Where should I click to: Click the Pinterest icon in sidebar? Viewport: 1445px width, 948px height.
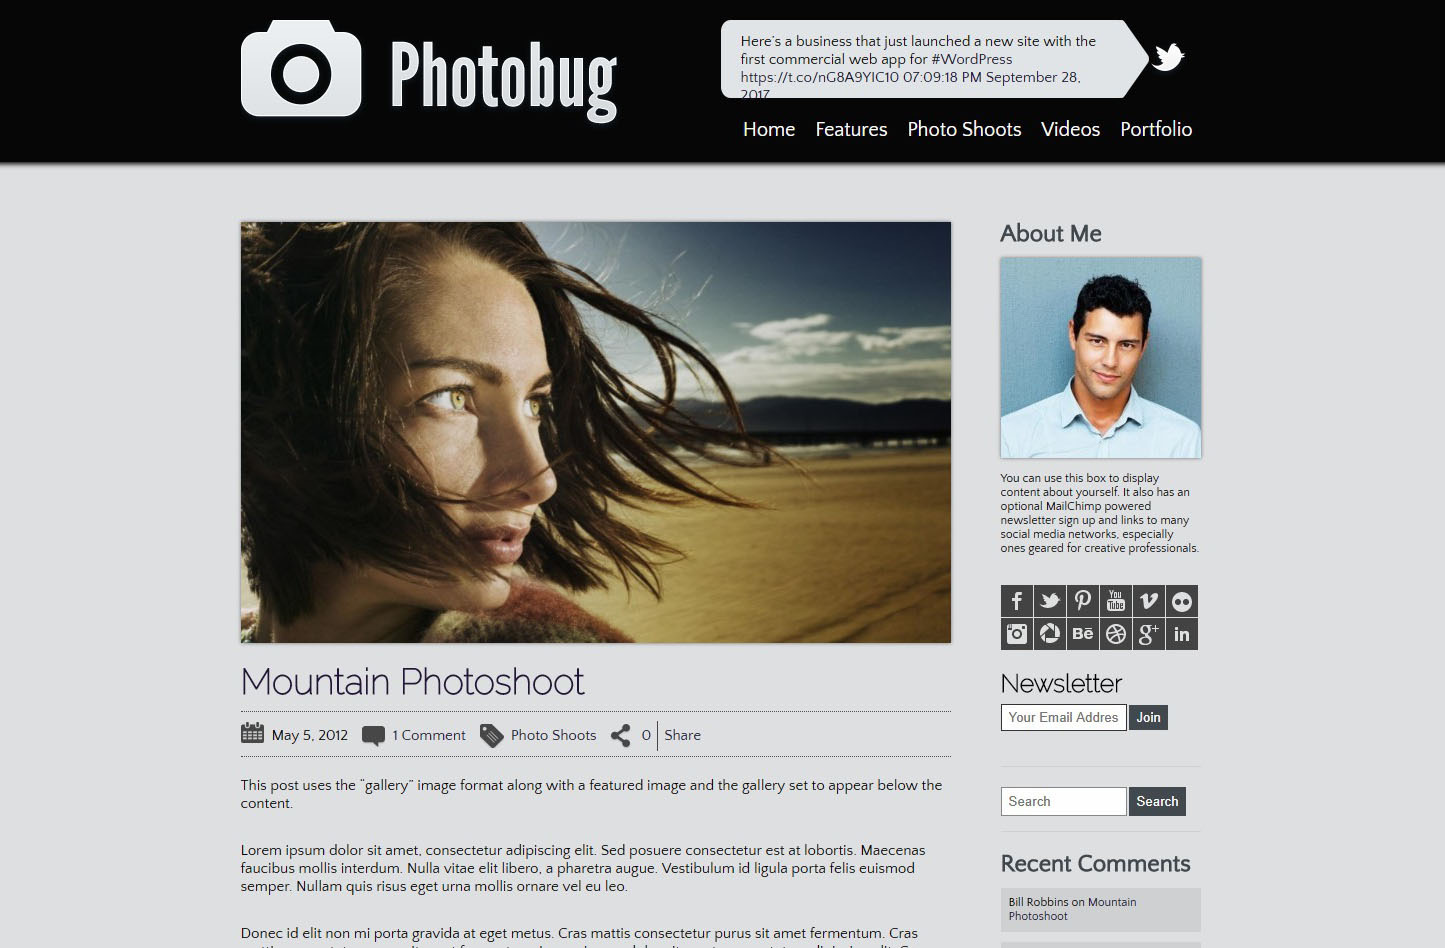point(1082,601)
